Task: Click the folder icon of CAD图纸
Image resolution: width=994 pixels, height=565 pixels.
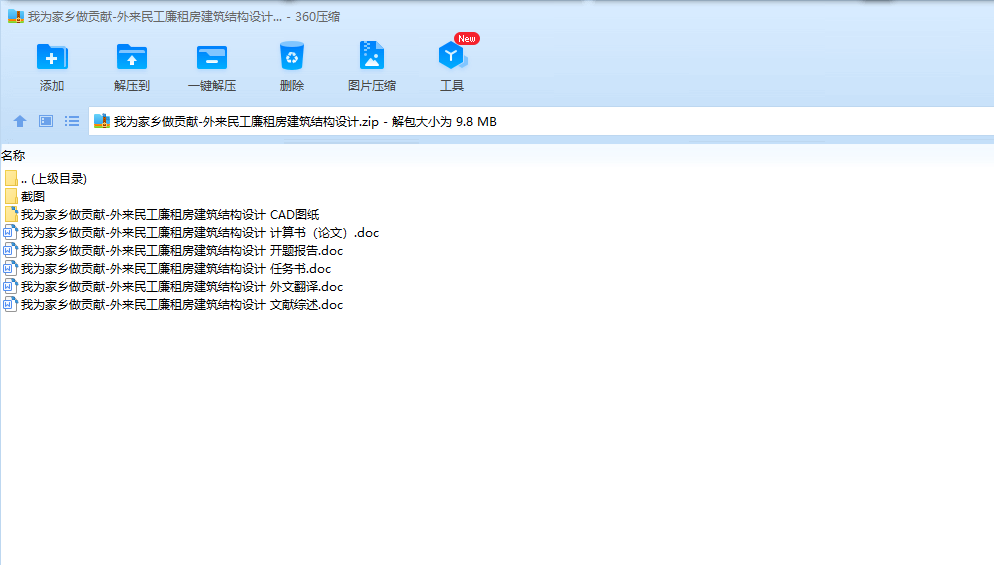Action: (x=11, y=214)
